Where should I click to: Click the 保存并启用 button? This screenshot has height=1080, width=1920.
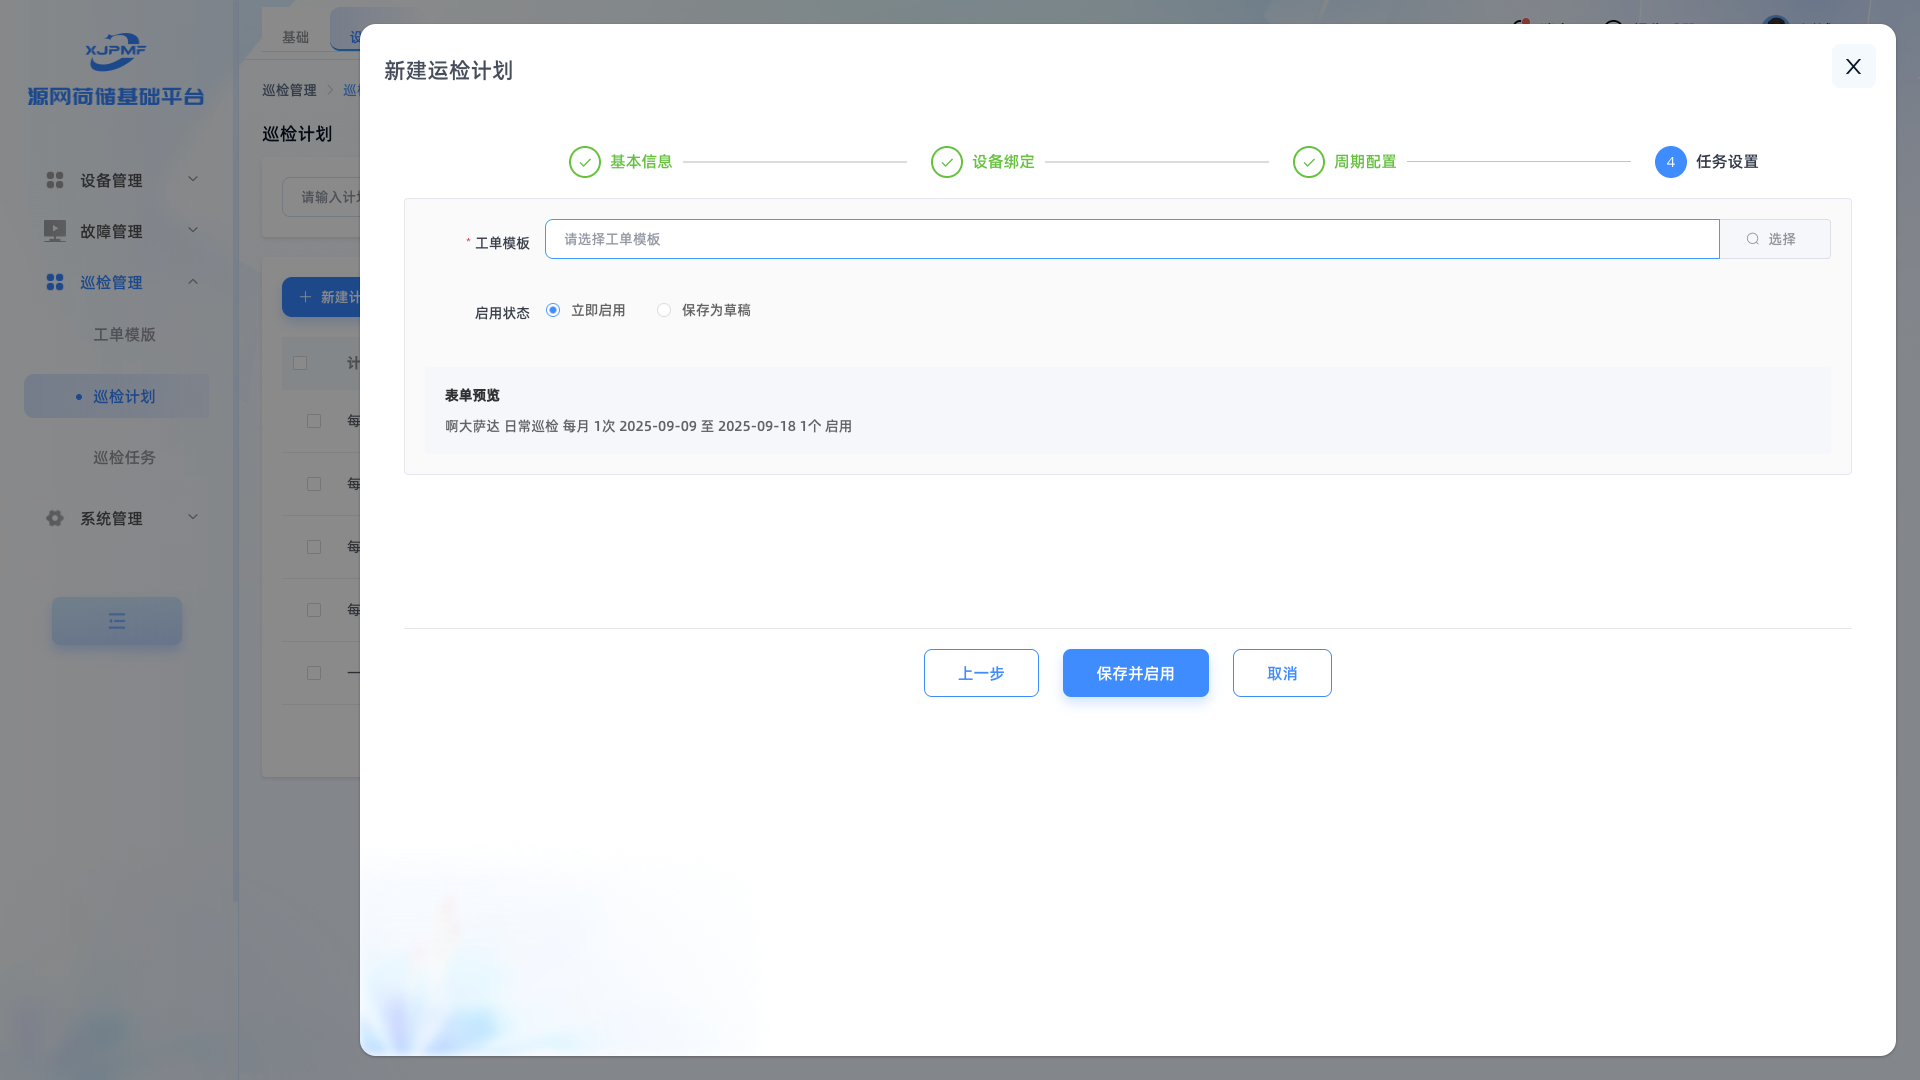tap(1135, 673)
